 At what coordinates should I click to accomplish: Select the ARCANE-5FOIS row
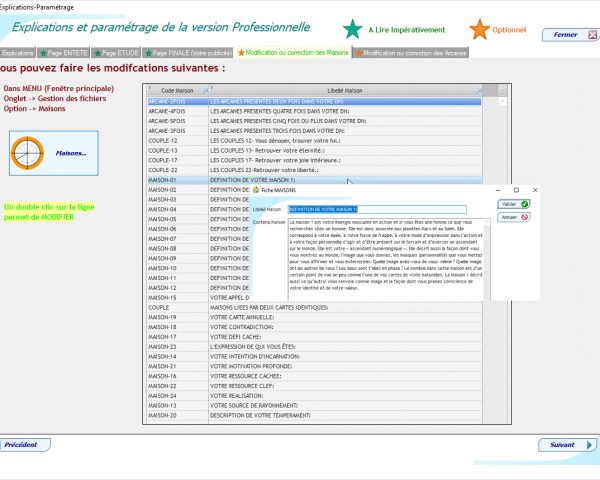point(314,121)
